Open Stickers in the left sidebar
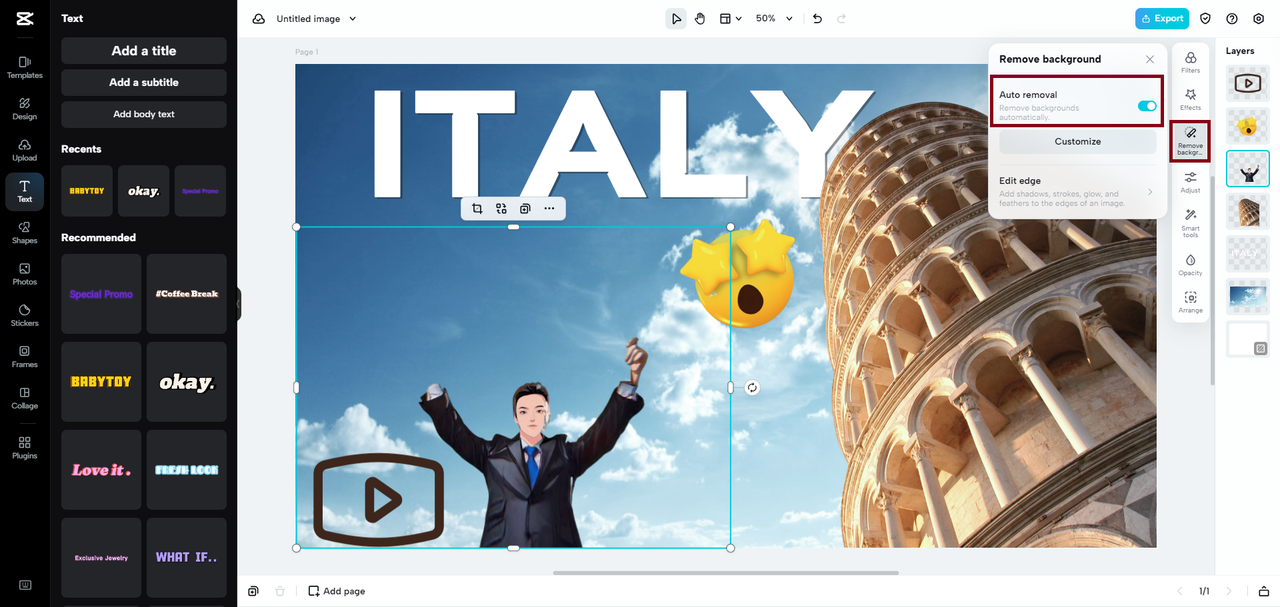 point(25,315)
